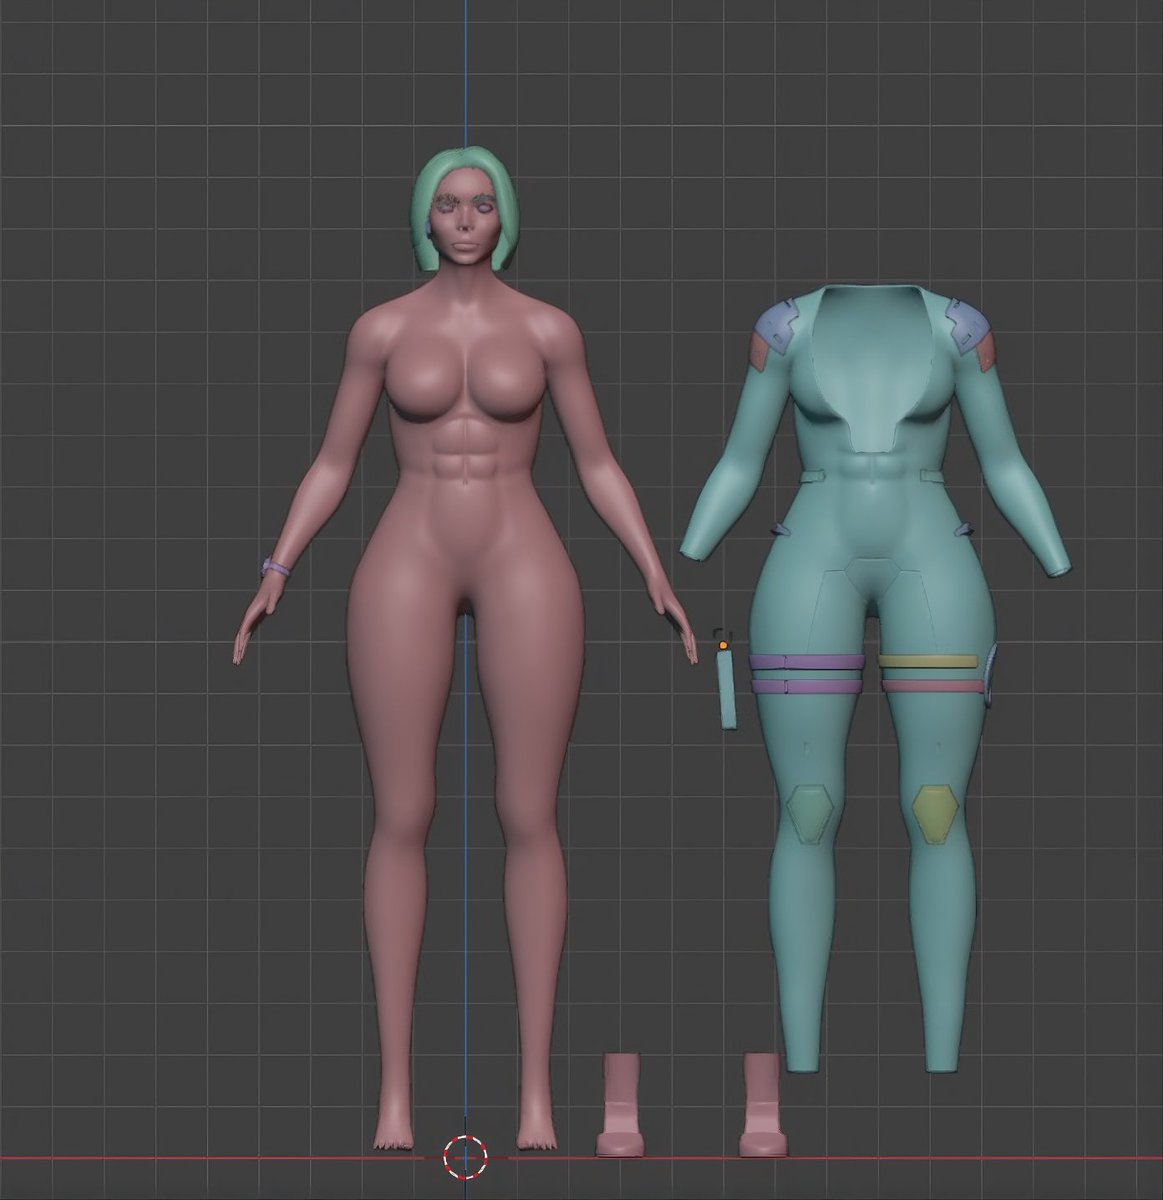Select the right pink boot at the bottom
This screenshot has height=1200, width=1163.
(x=762, y=1100)
